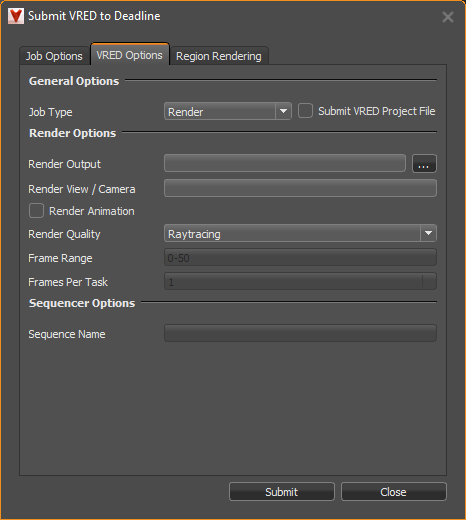Expand the Render Quality dropdown
Viewport: 466px width, 520px height.
click(x=300, y=233)
